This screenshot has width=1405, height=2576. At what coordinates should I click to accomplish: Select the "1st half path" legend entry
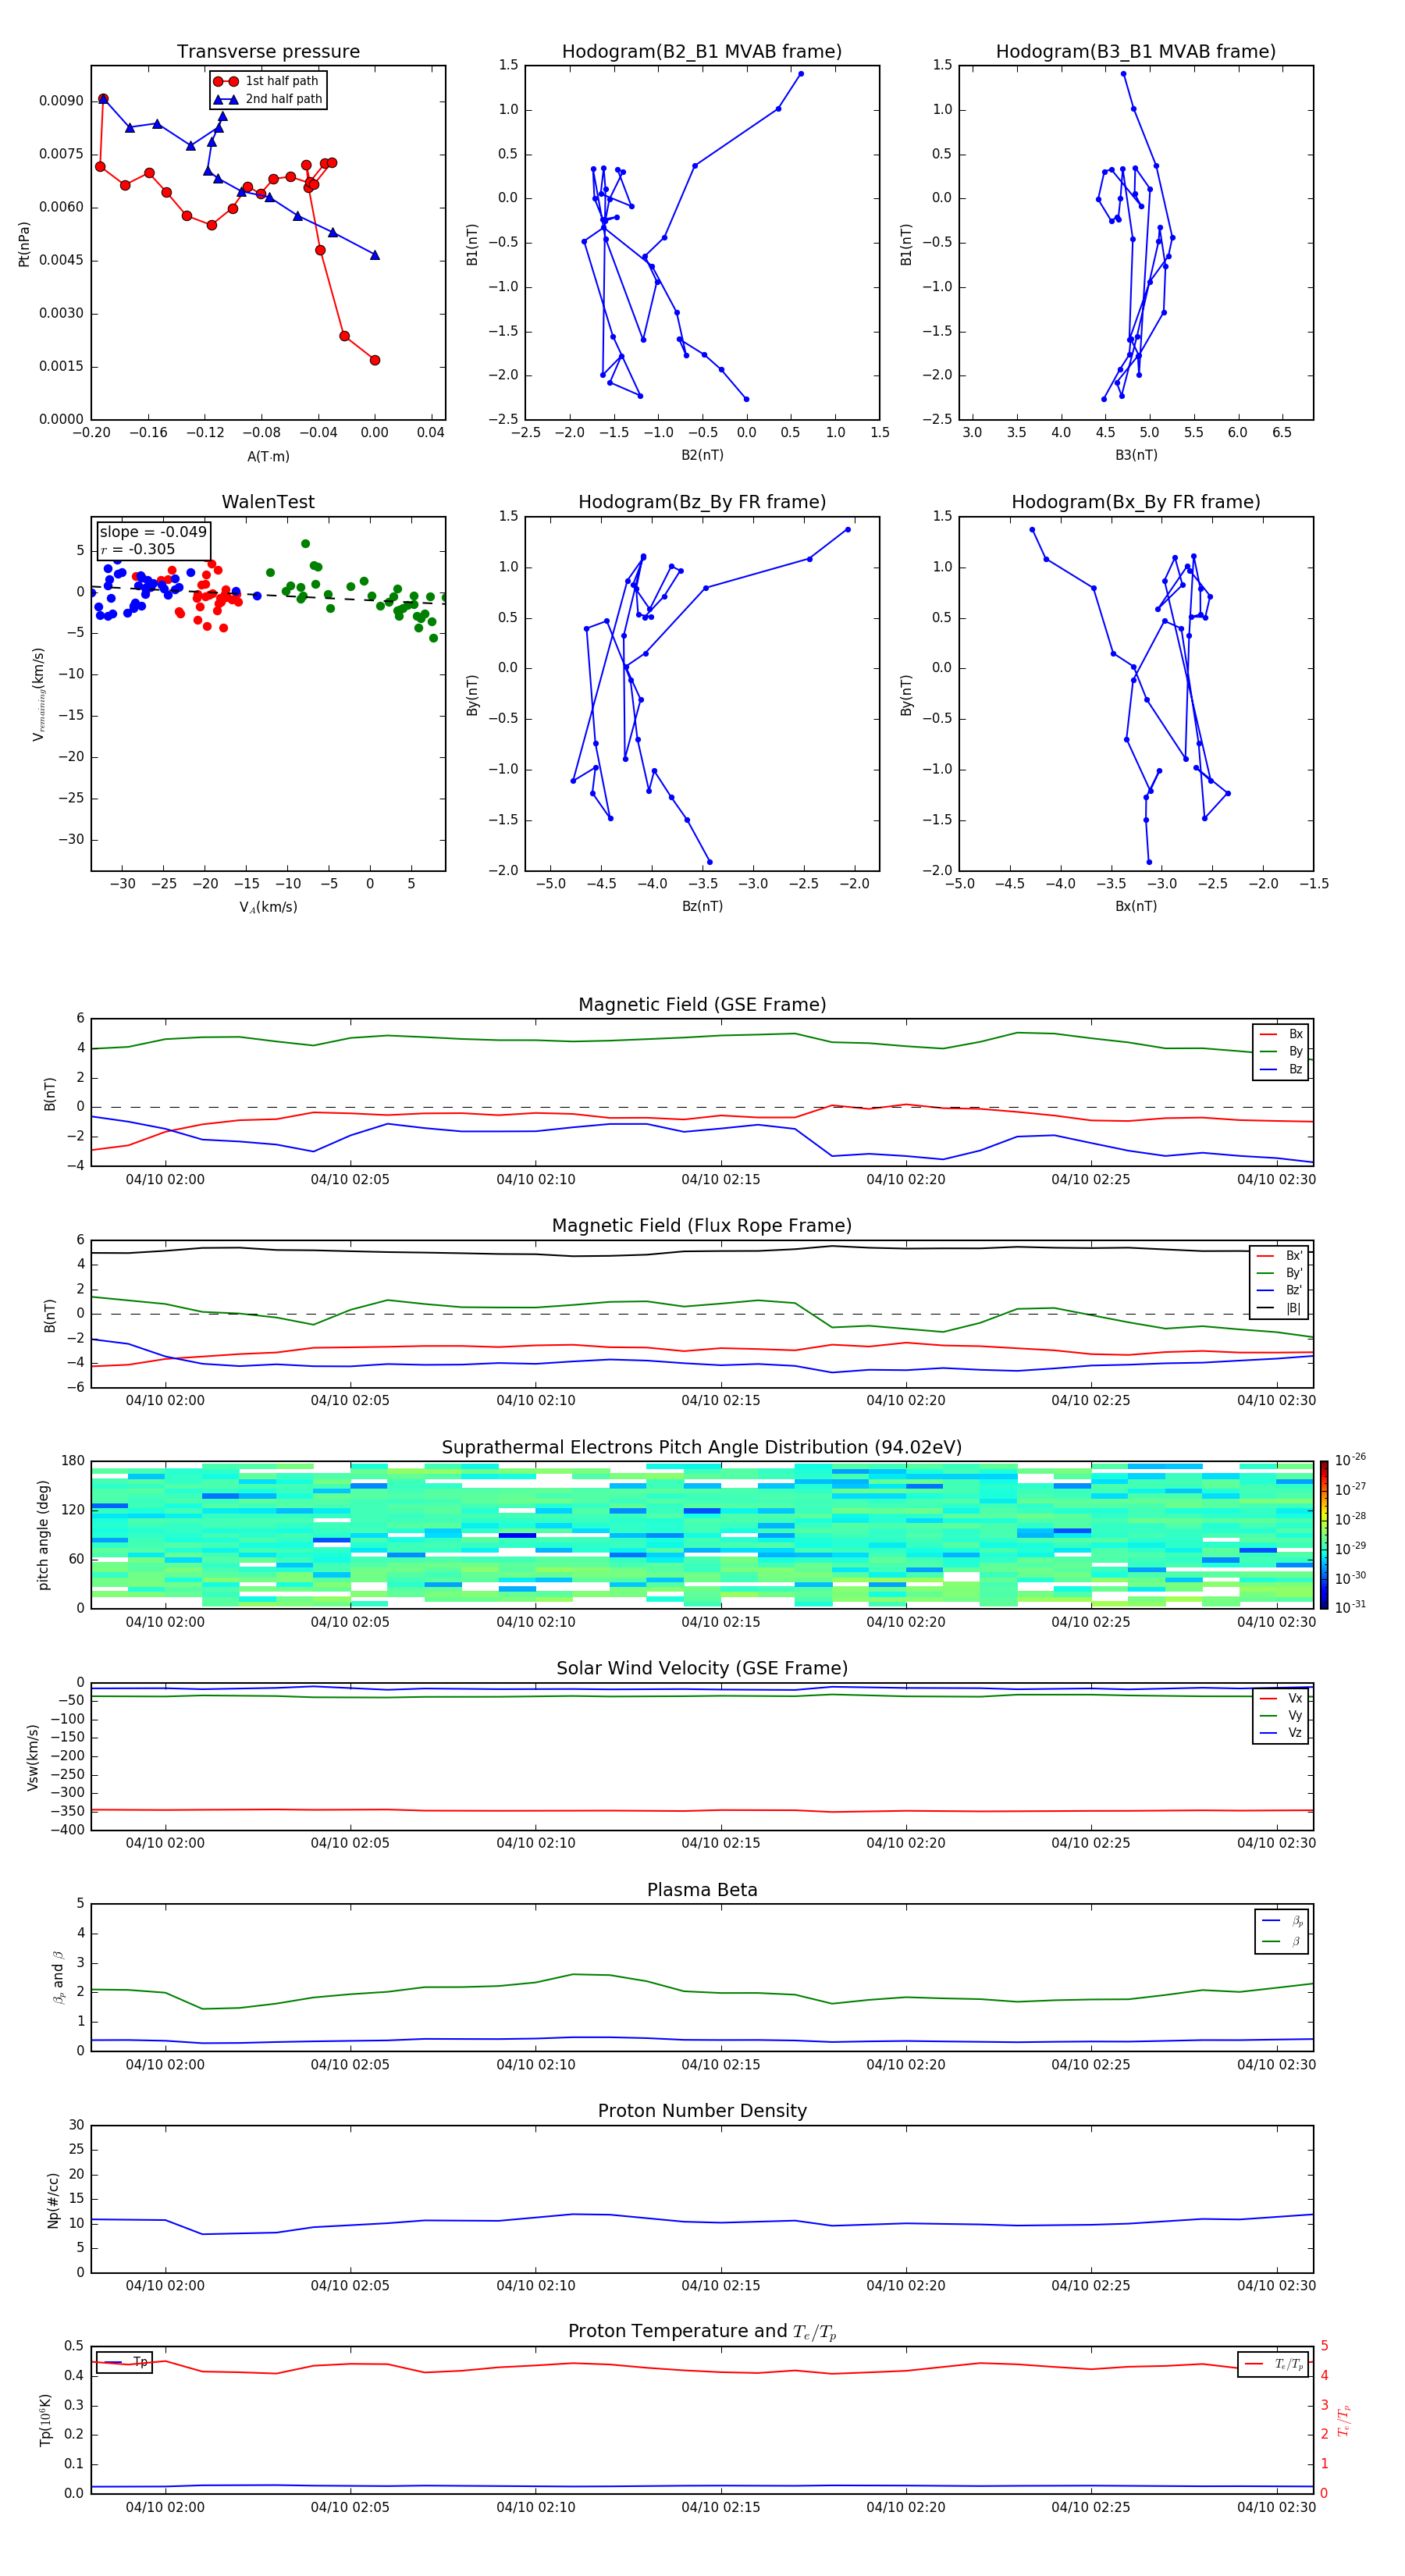tap(268, 81)
